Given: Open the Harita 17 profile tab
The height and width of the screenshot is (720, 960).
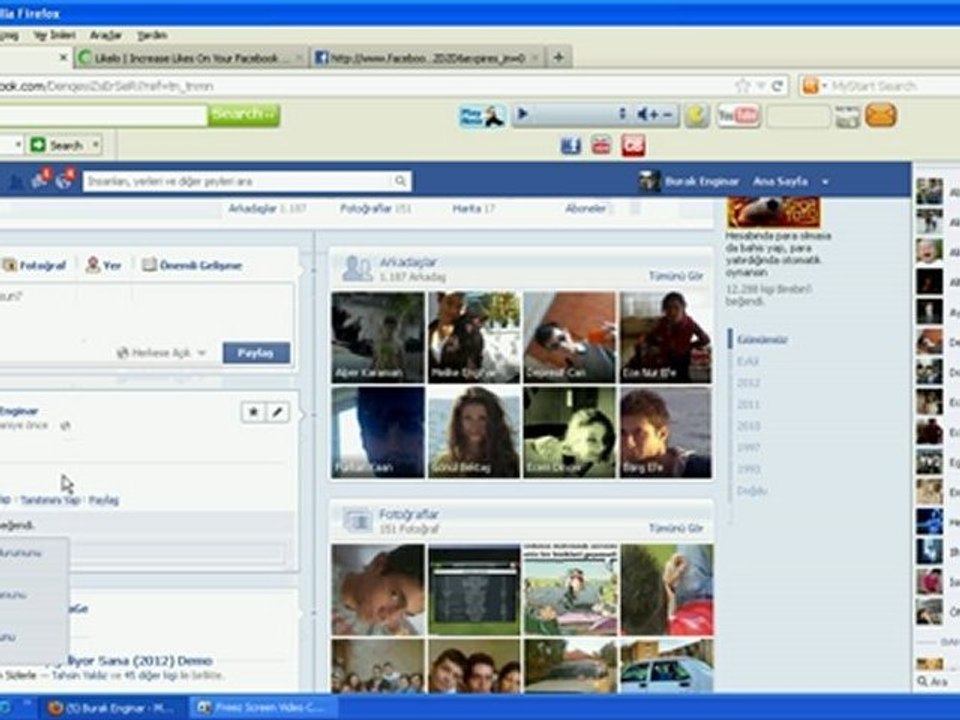Looking at the screenshot, I should tap(473, 208).
